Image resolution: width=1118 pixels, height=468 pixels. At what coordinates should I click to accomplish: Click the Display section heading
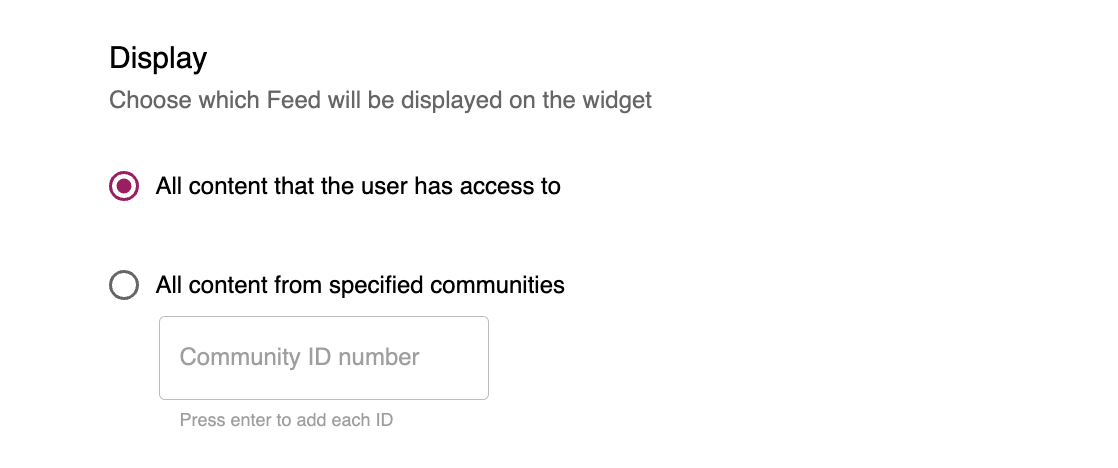tap(158, 58)
